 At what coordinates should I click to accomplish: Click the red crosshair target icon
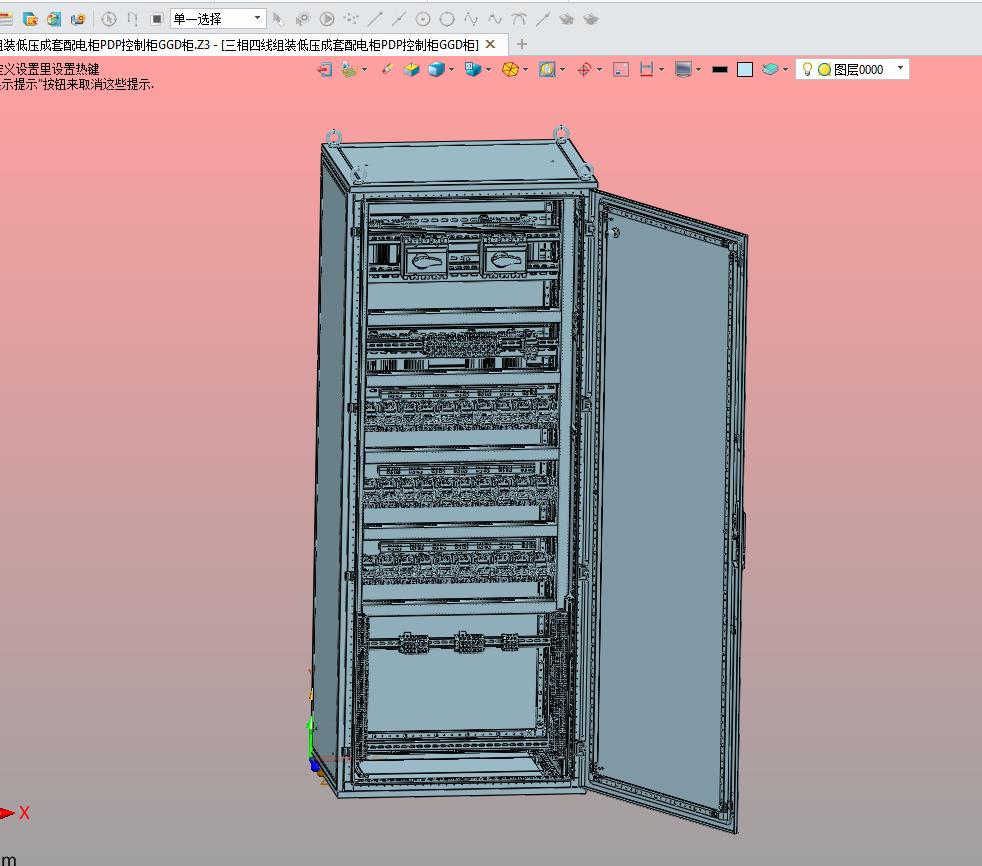(x=585, y=69)
